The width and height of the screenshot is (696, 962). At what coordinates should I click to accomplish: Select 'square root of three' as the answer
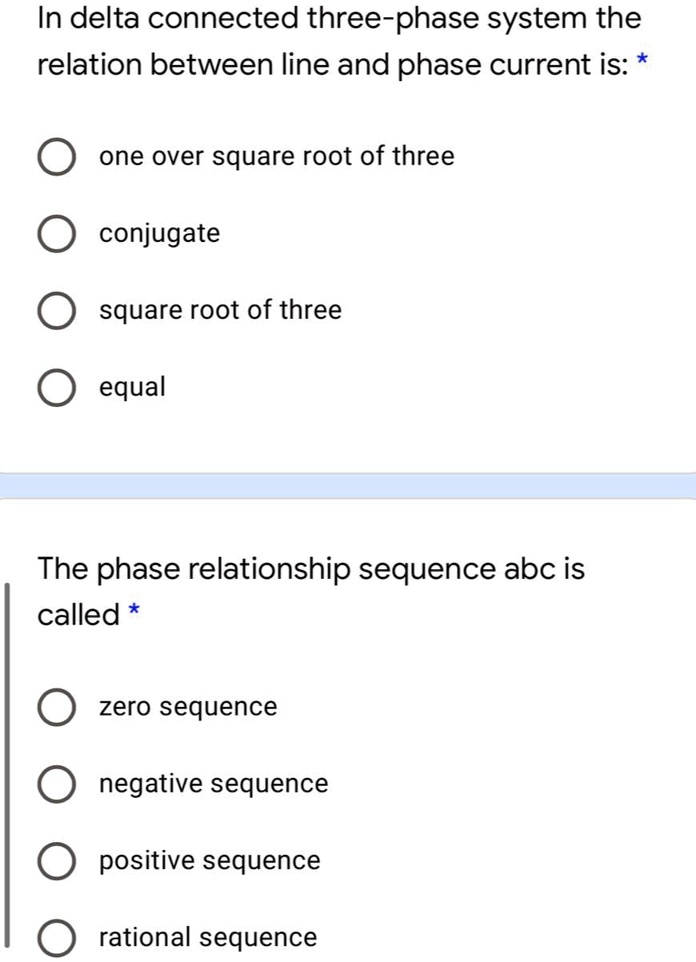click(x=57, y=311)
